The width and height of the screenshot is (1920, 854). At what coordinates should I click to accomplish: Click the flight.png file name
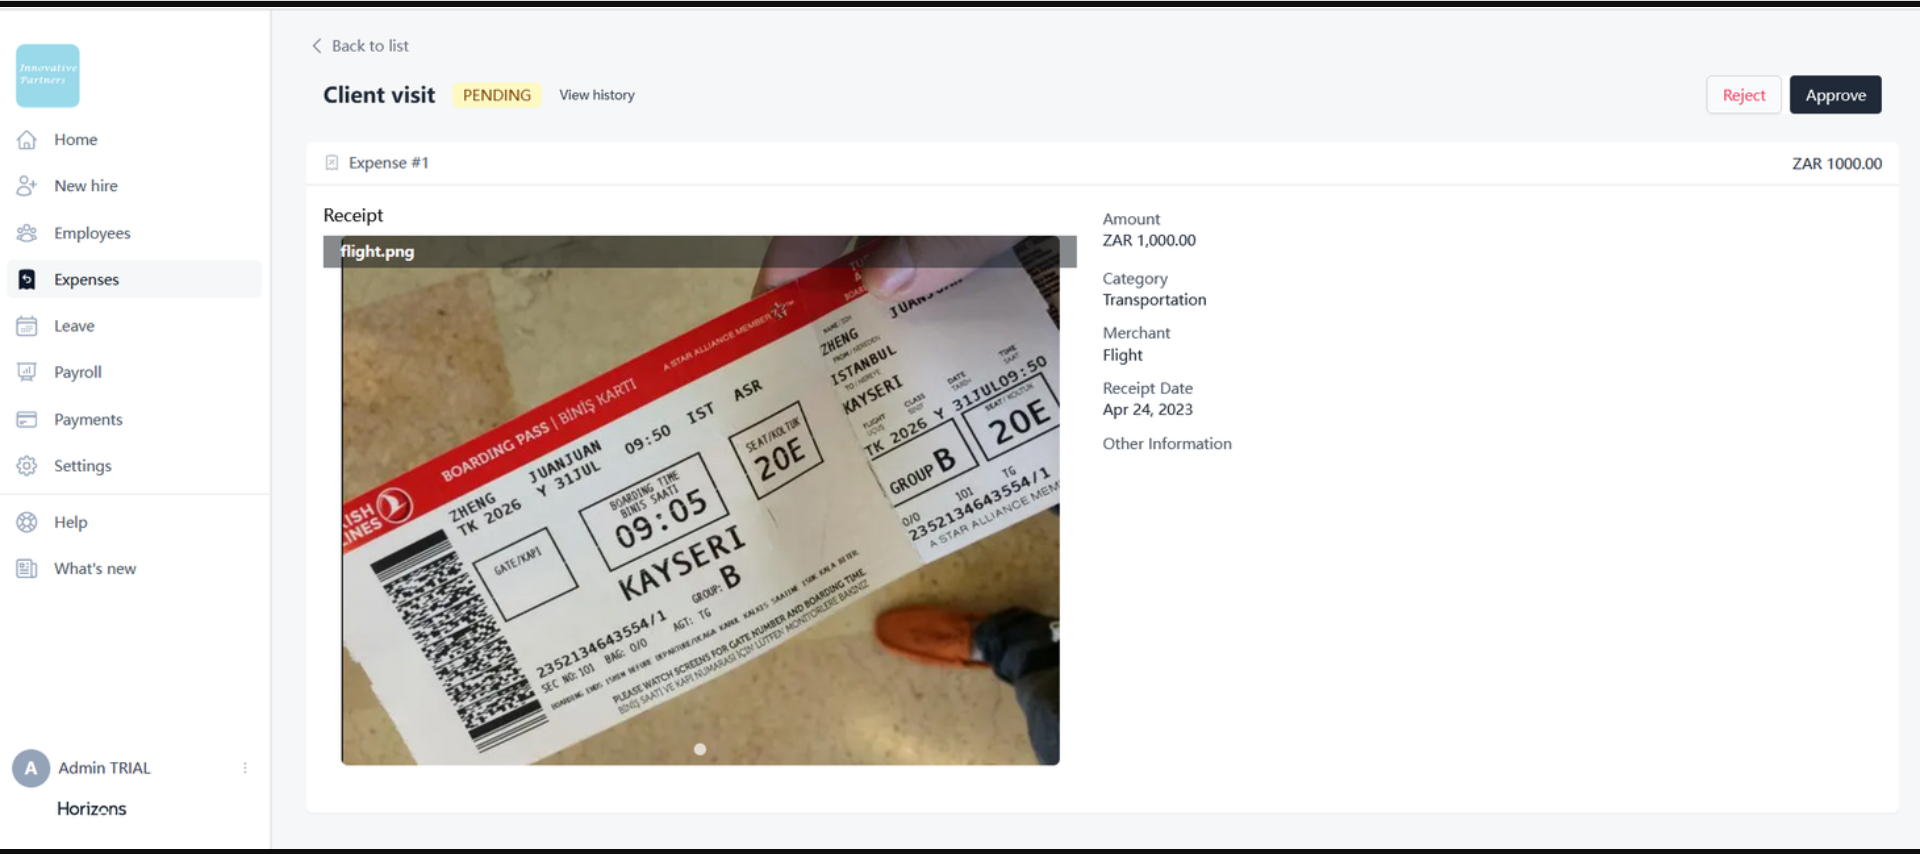[x=377, y=252]
